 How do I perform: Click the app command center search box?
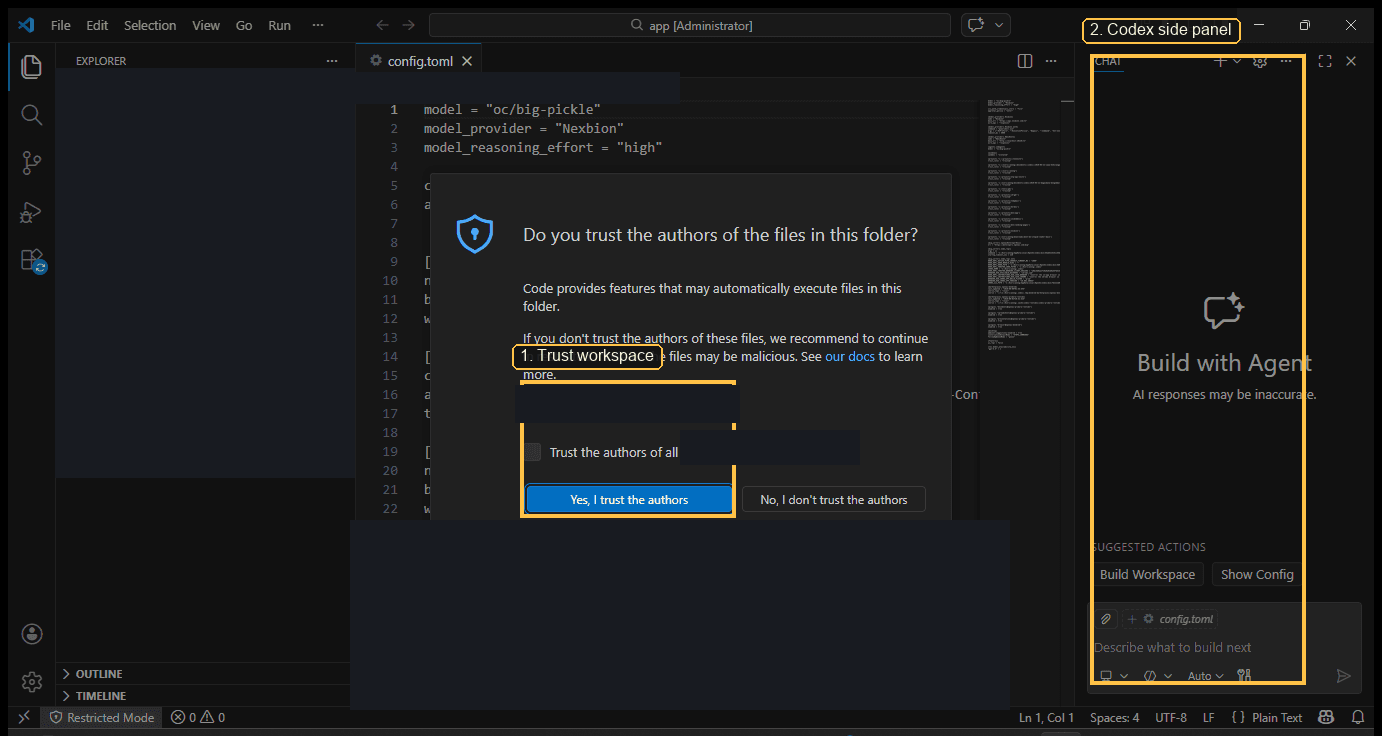690,25
